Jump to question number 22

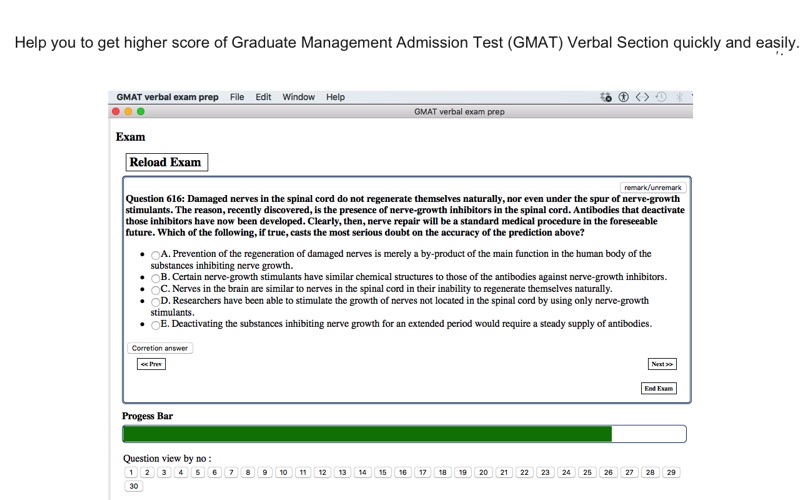pos(524,472)
